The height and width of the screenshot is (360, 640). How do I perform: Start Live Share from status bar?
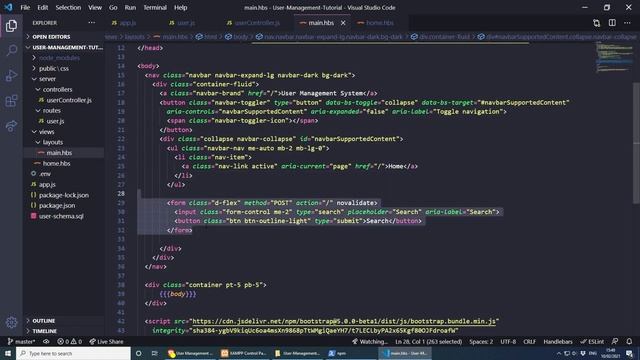click(x=106, y=341)
